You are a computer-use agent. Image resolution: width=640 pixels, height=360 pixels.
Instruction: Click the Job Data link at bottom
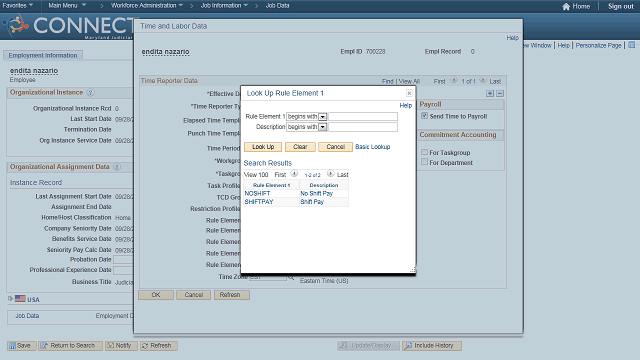(x=27, y=316)
